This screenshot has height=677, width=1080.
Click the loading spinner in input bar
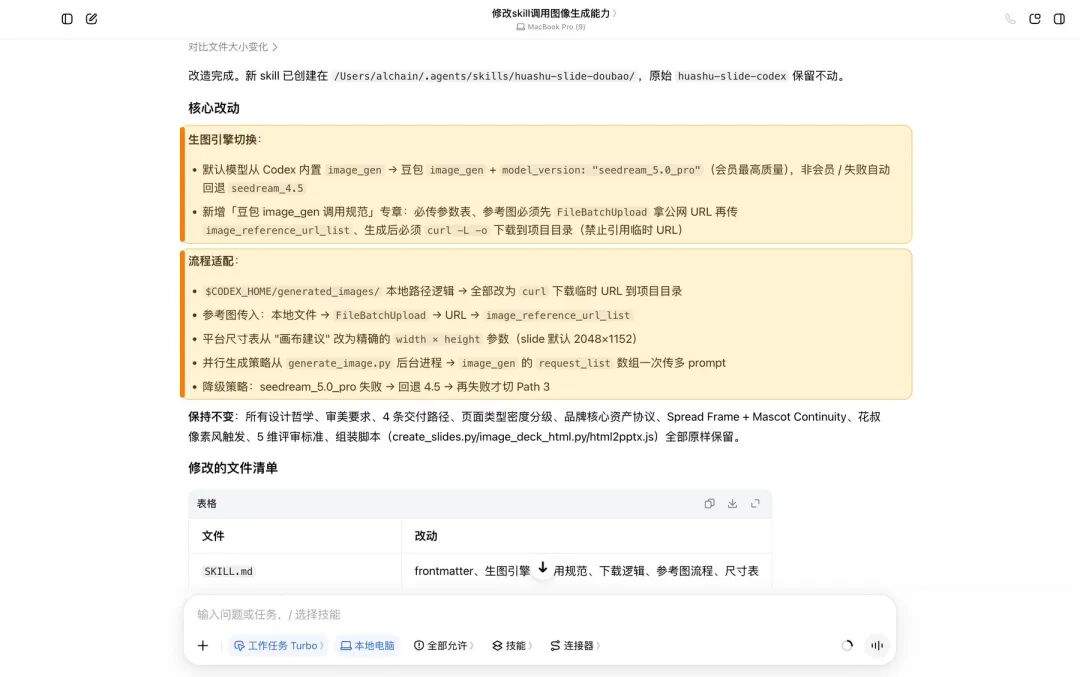coord(847,645)
